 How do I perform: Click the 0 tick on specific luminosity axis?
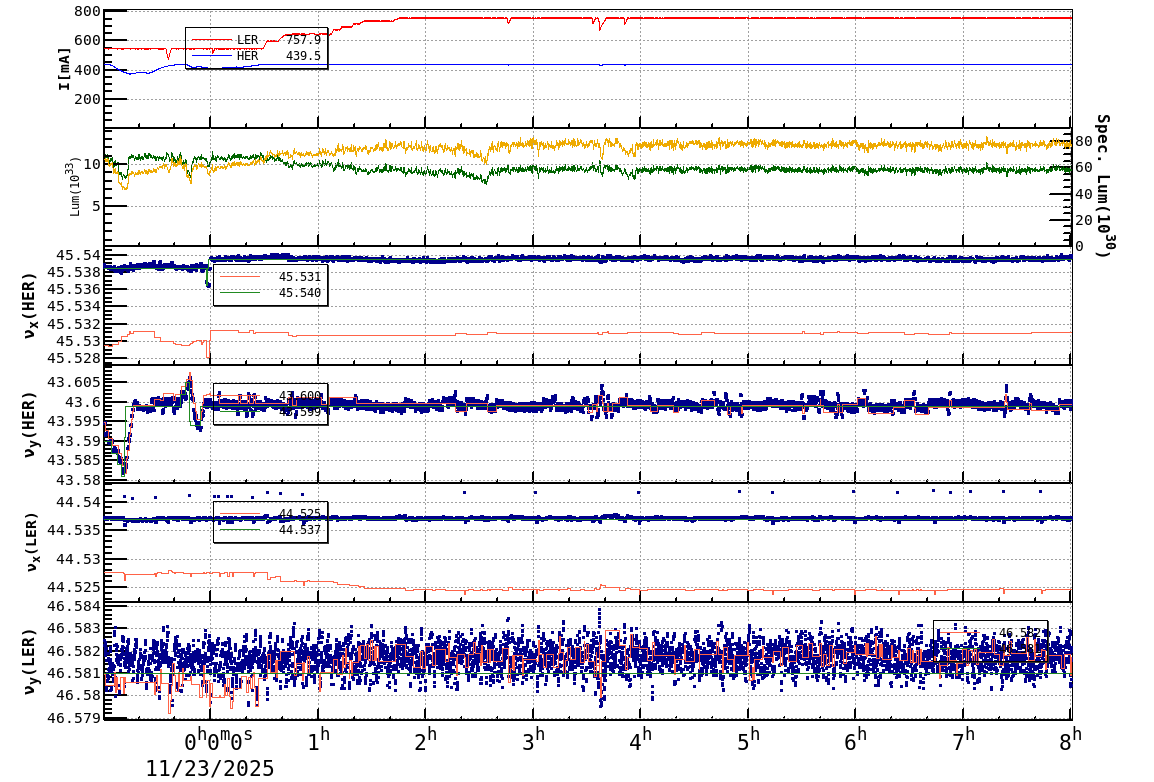1080,246
